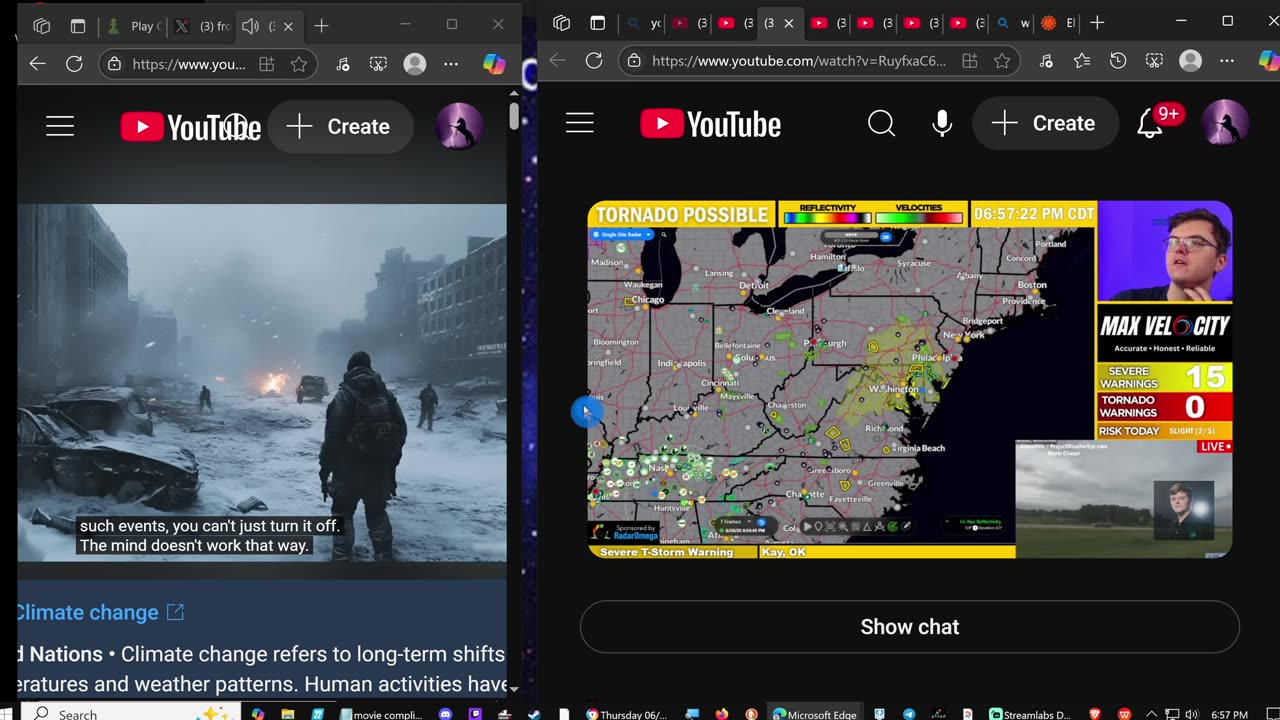View site information lock in left window
Viewport: 1280px width, 720px height.
(115, 64)
